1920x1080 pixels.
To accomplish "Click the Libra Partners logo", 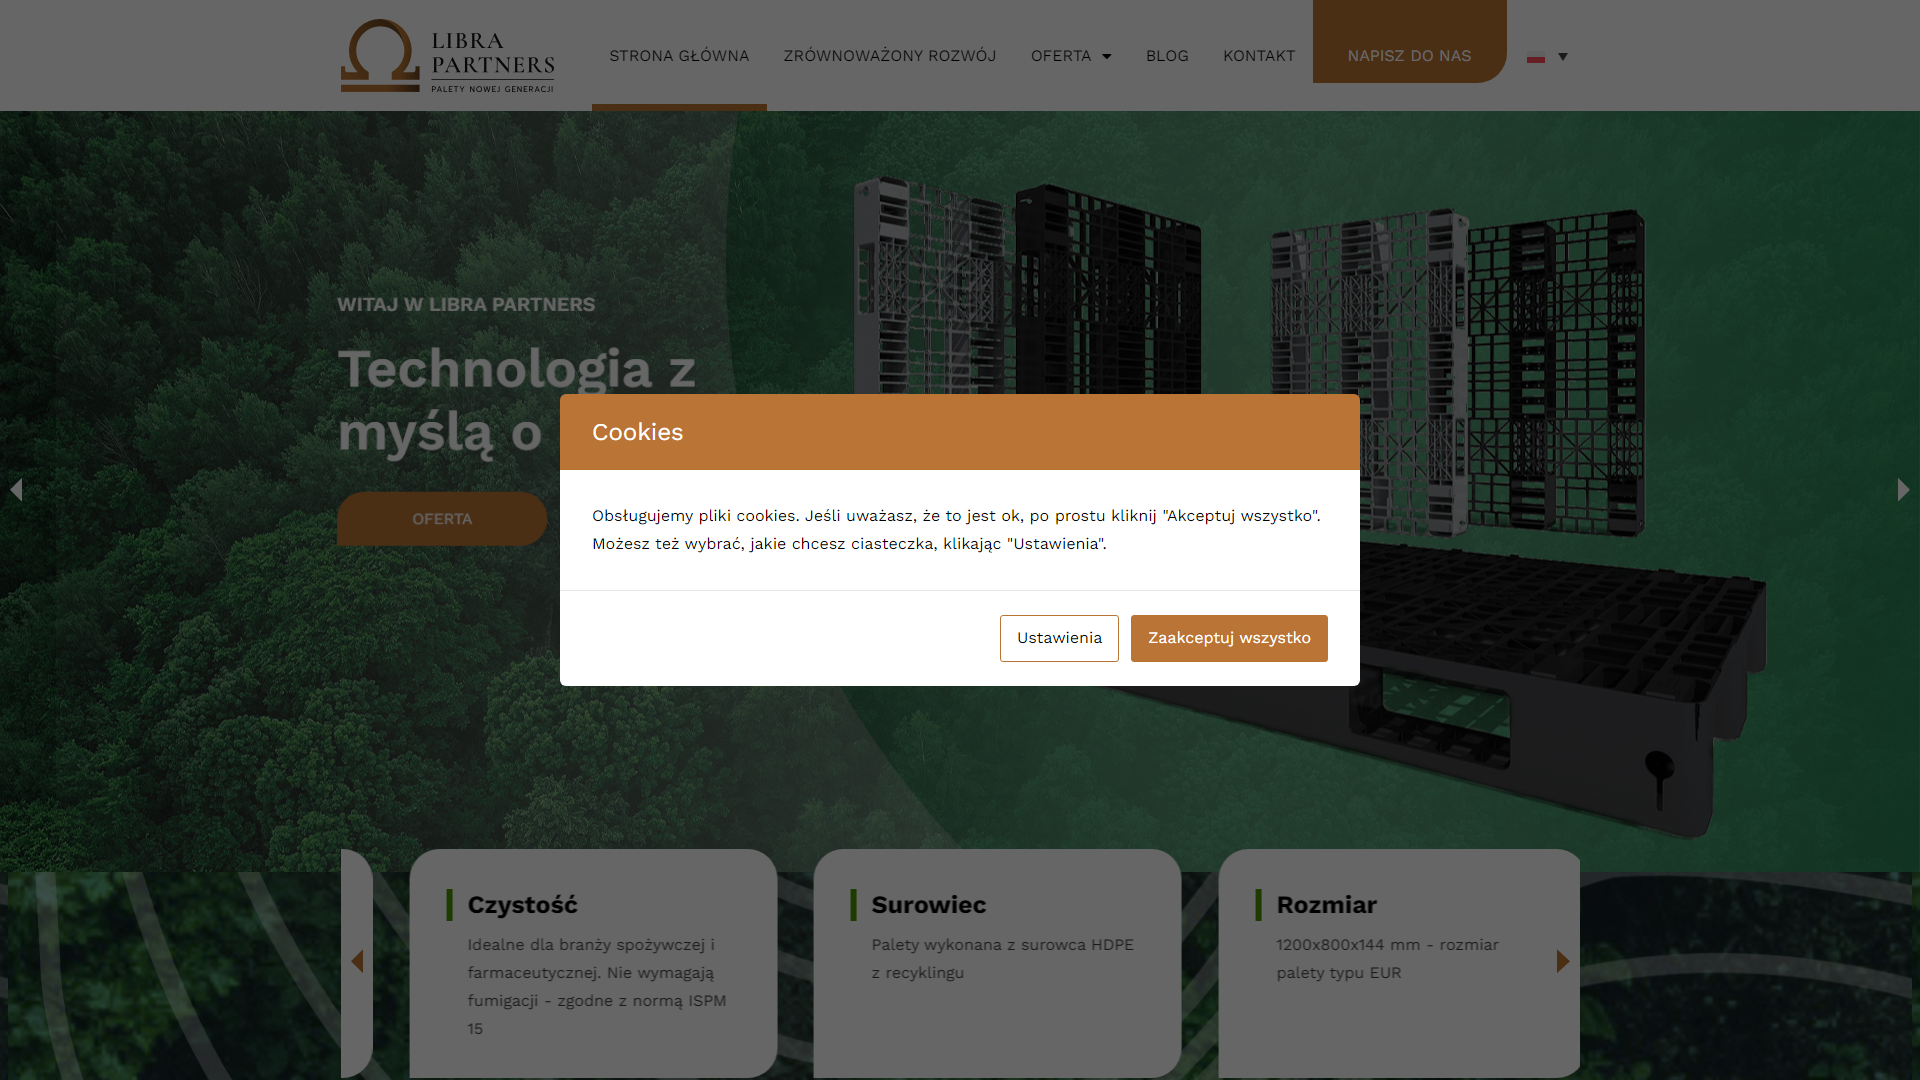I will click(x=447, y=56).
